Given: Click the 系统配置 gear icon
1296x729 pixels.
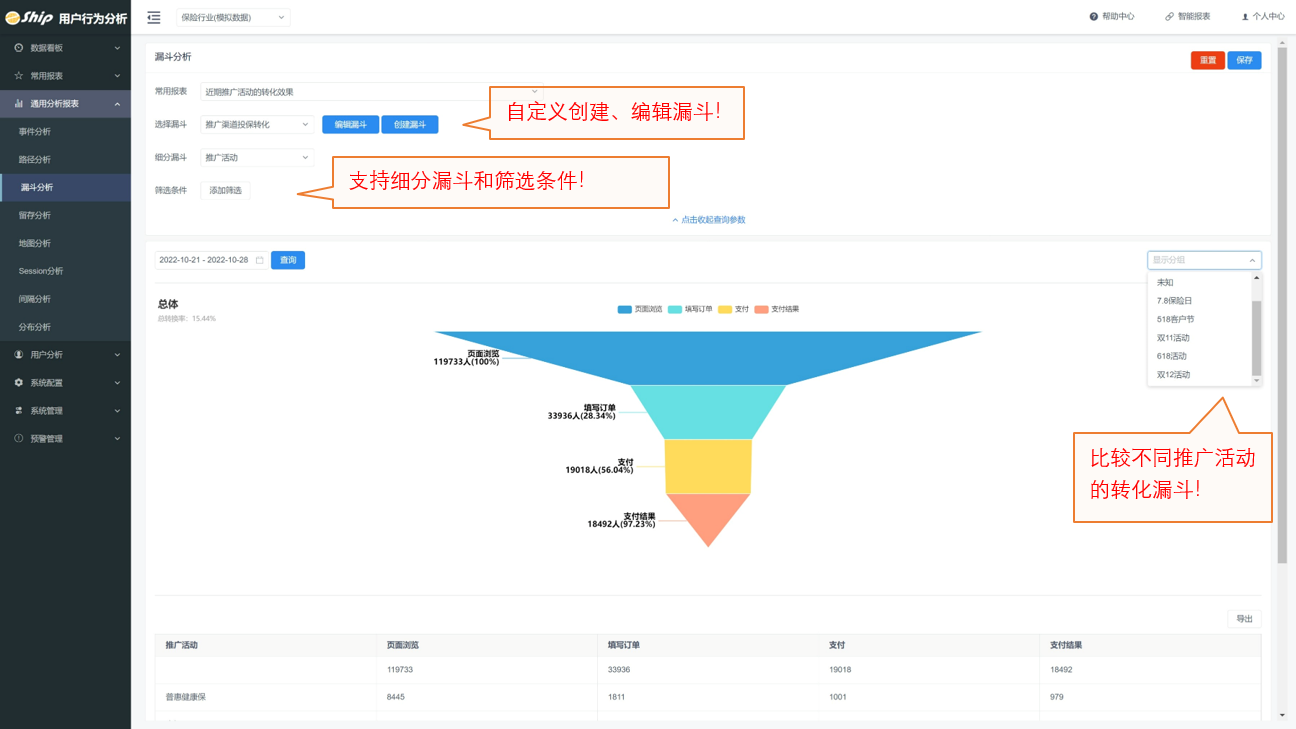Looking at the screenshot, I should coord(18,383).
